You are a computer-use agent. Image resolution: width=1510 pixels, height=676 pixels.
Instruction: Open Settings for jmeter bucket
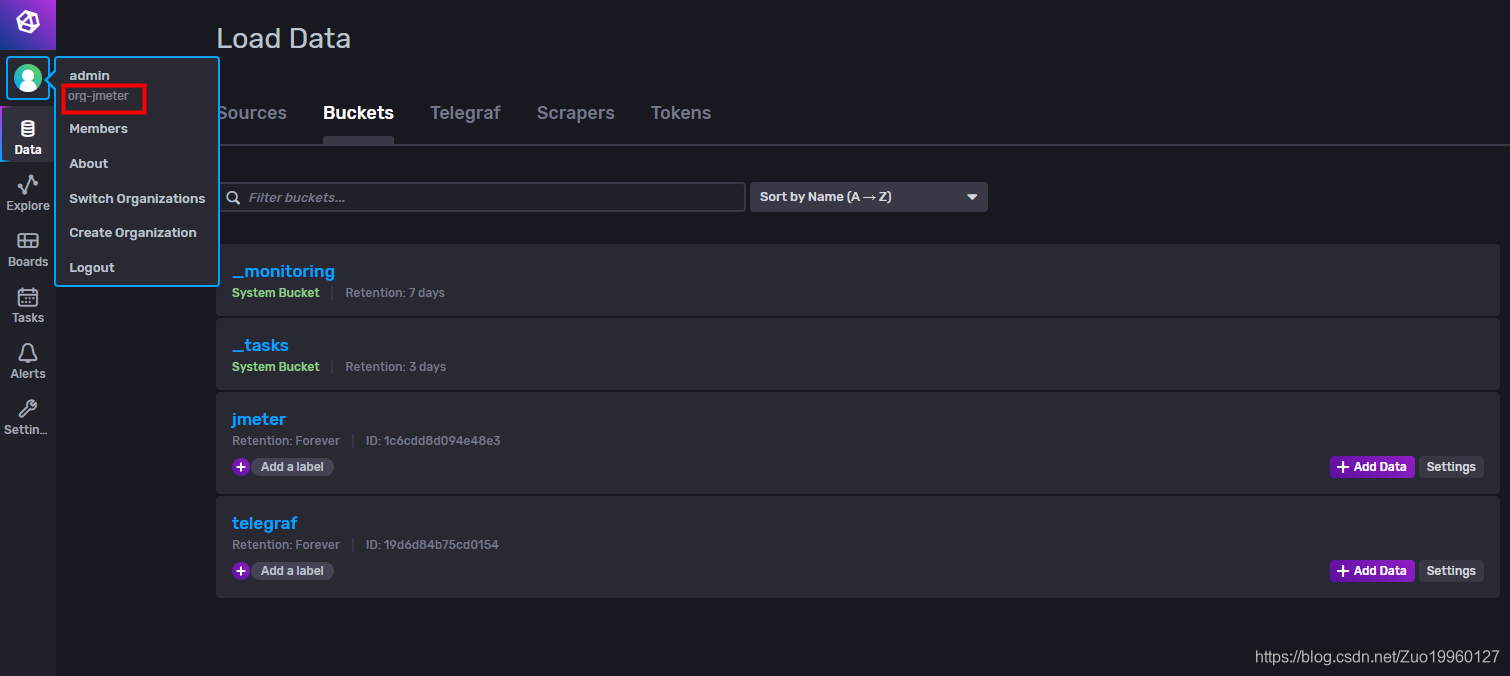[x=1451, y=467]
